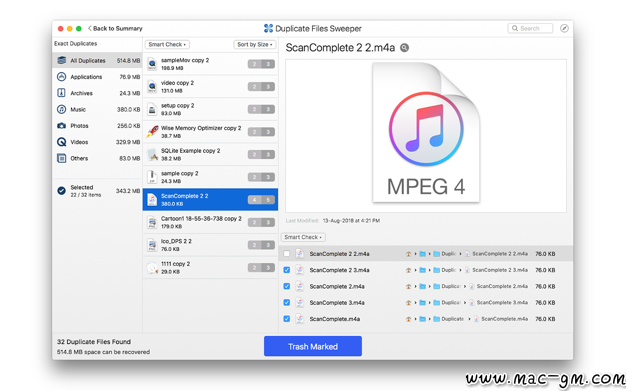Select SQLite Example copy 2 group
The height and width of the screenshot is (391, 626).
(x=210, y=155)
